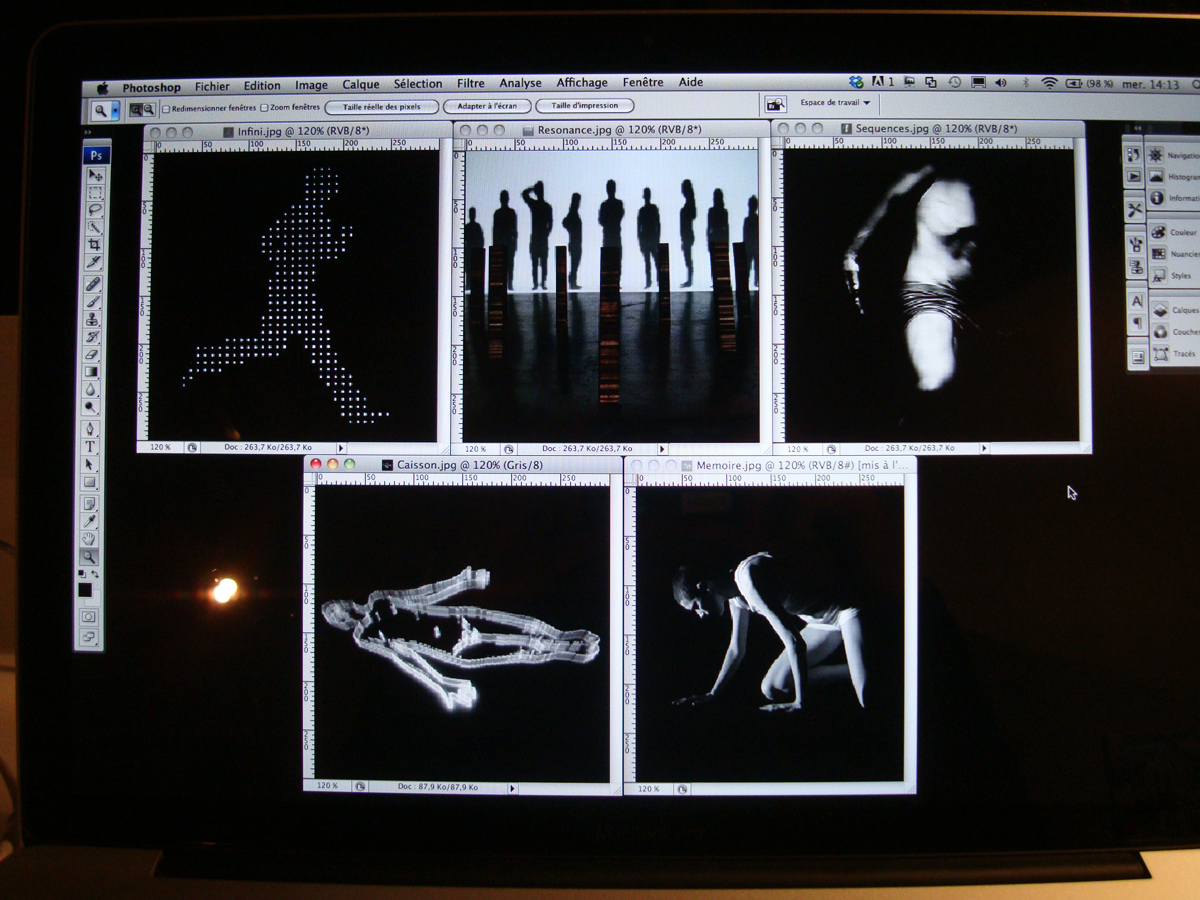Click the zoom percentage field in Infini.jpg
The height and width of the screenshot is (900, 1200).
[161, 448]
